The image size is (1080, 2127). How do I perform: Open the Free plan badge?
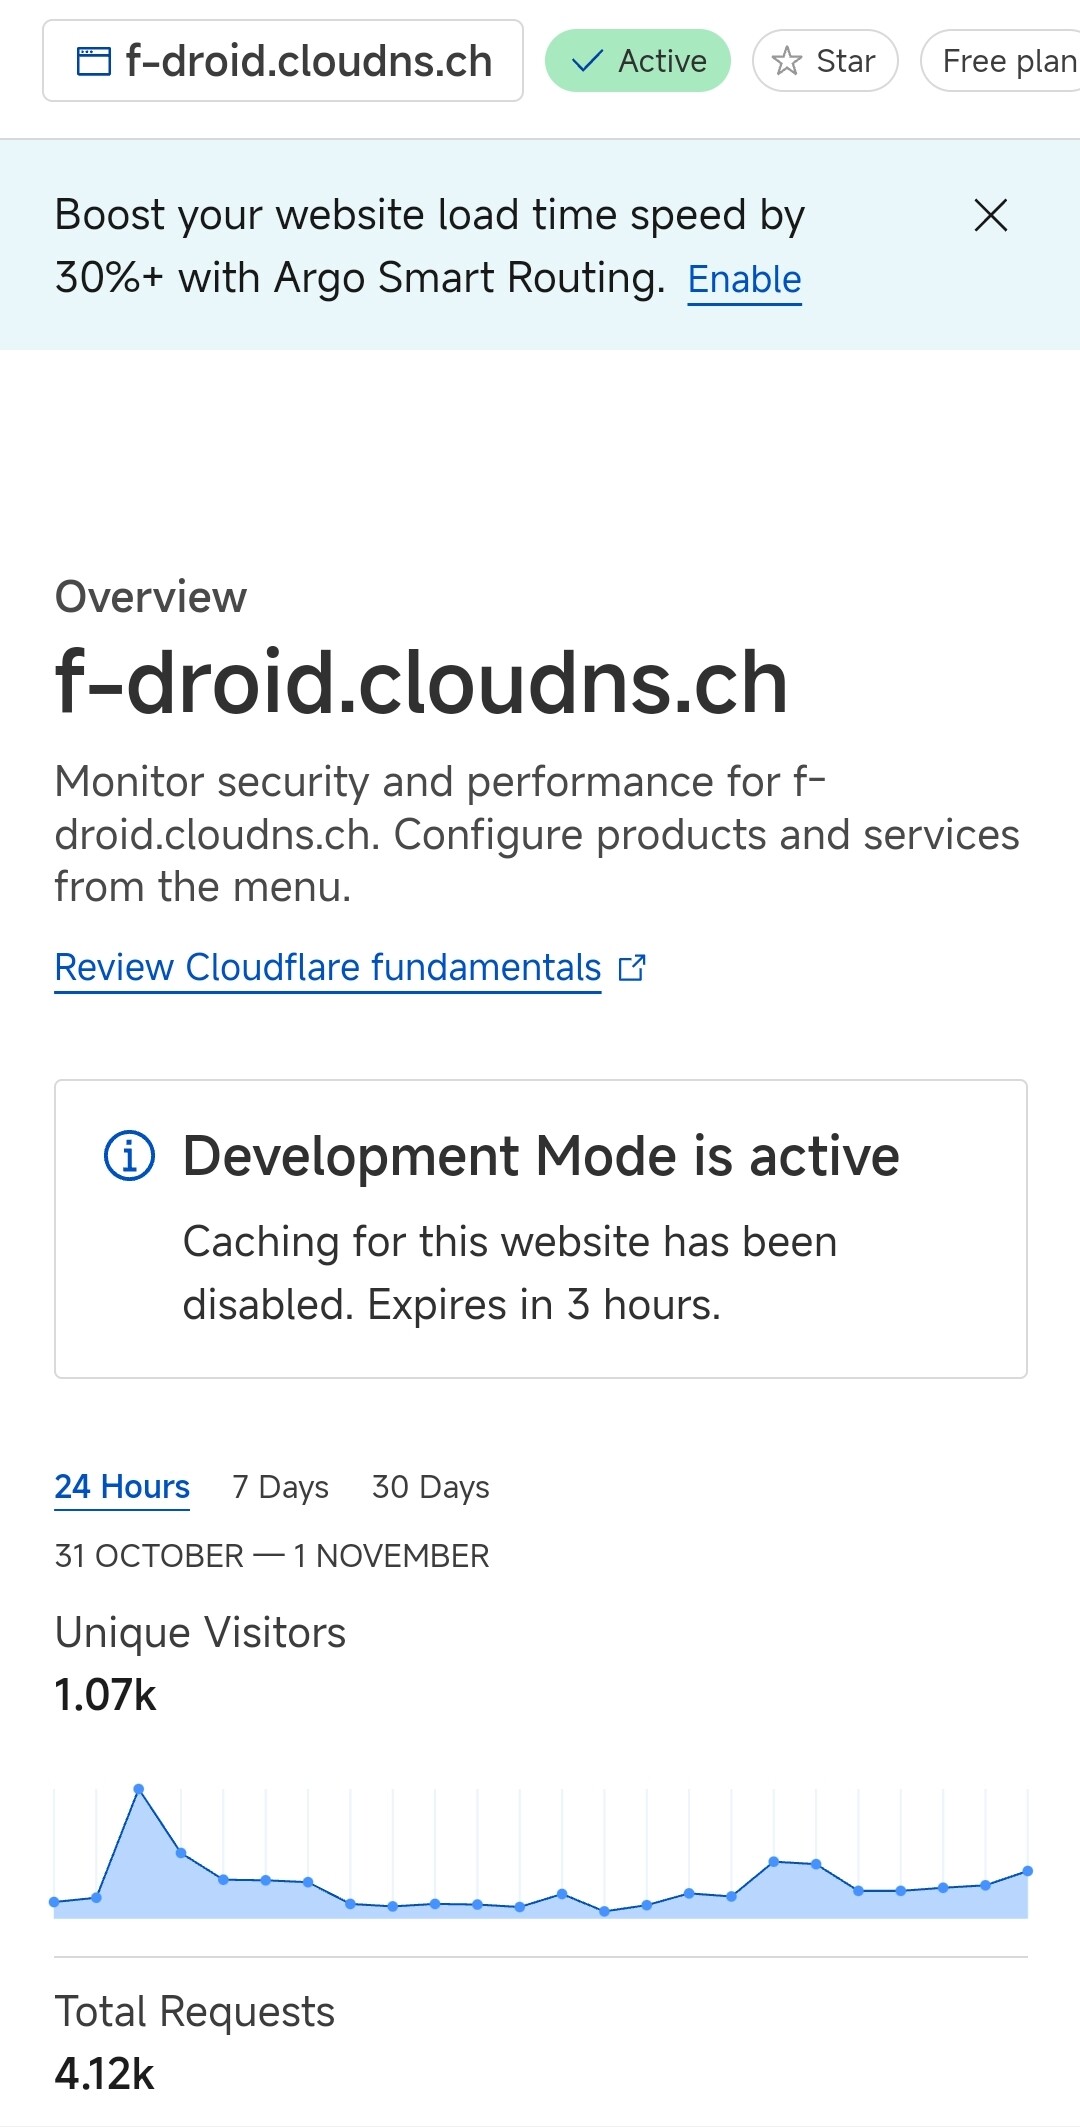tap(1000, 61)
